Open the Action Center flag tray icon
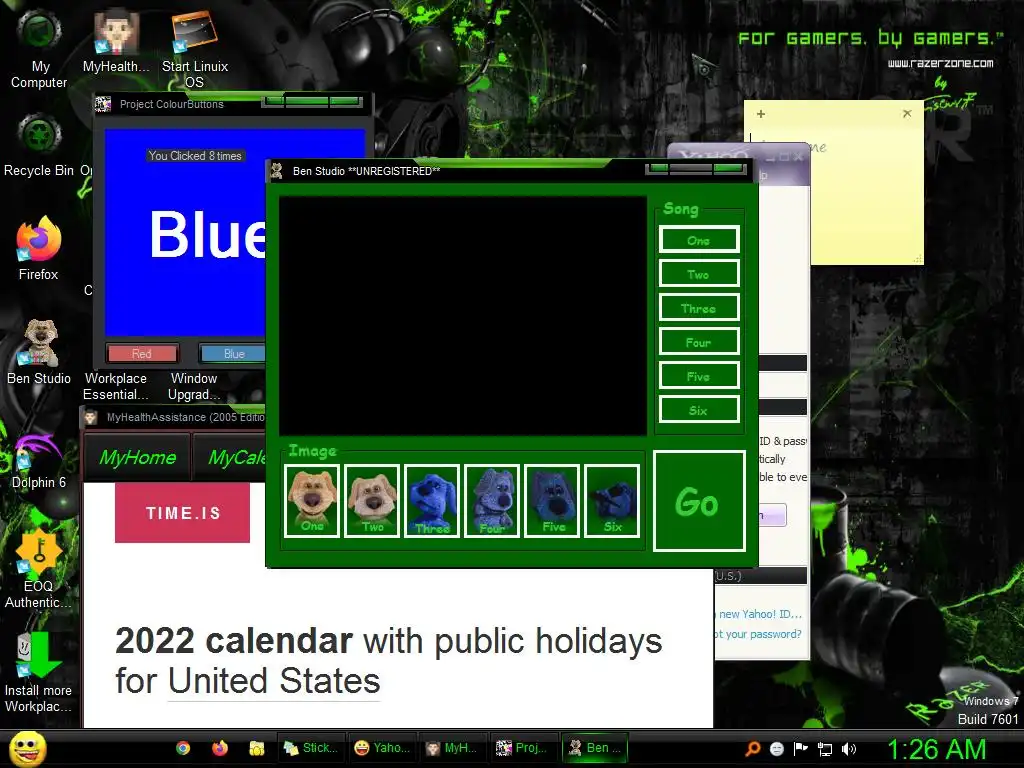 (x=801, y=749)
